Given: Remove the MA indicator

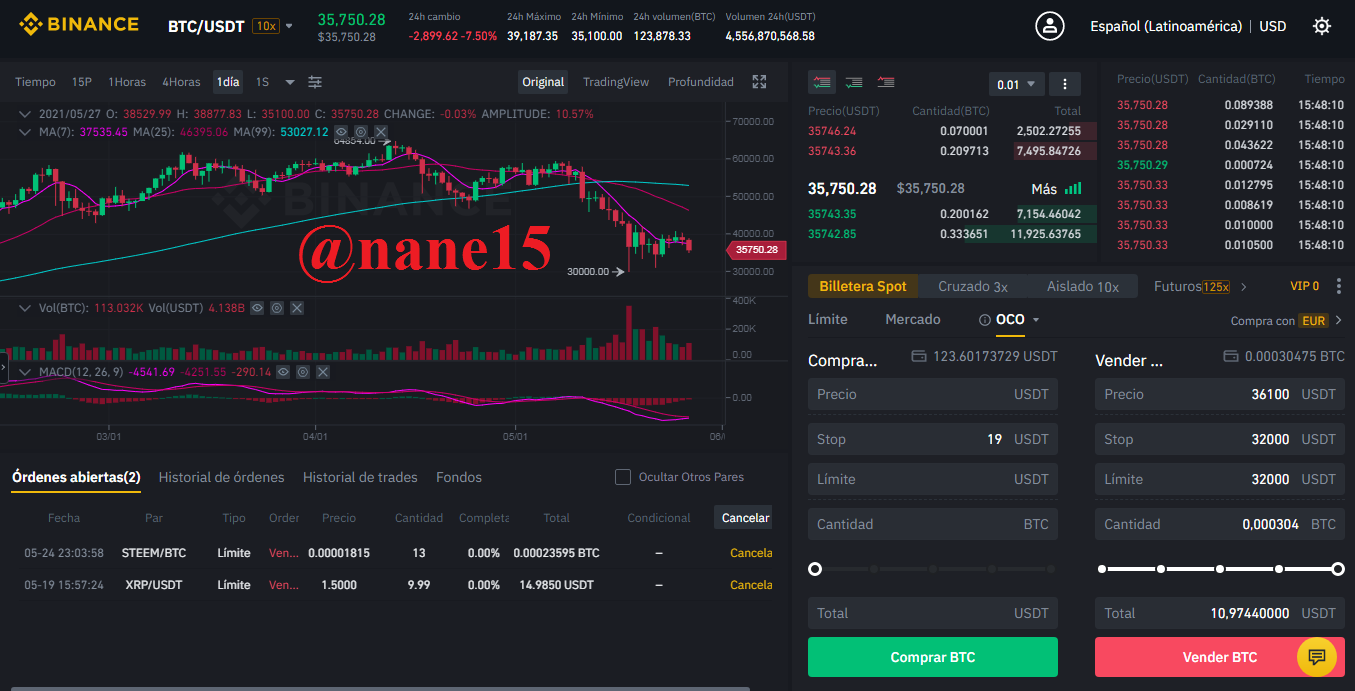Looking at the screenshot, I should coord(380,131).
